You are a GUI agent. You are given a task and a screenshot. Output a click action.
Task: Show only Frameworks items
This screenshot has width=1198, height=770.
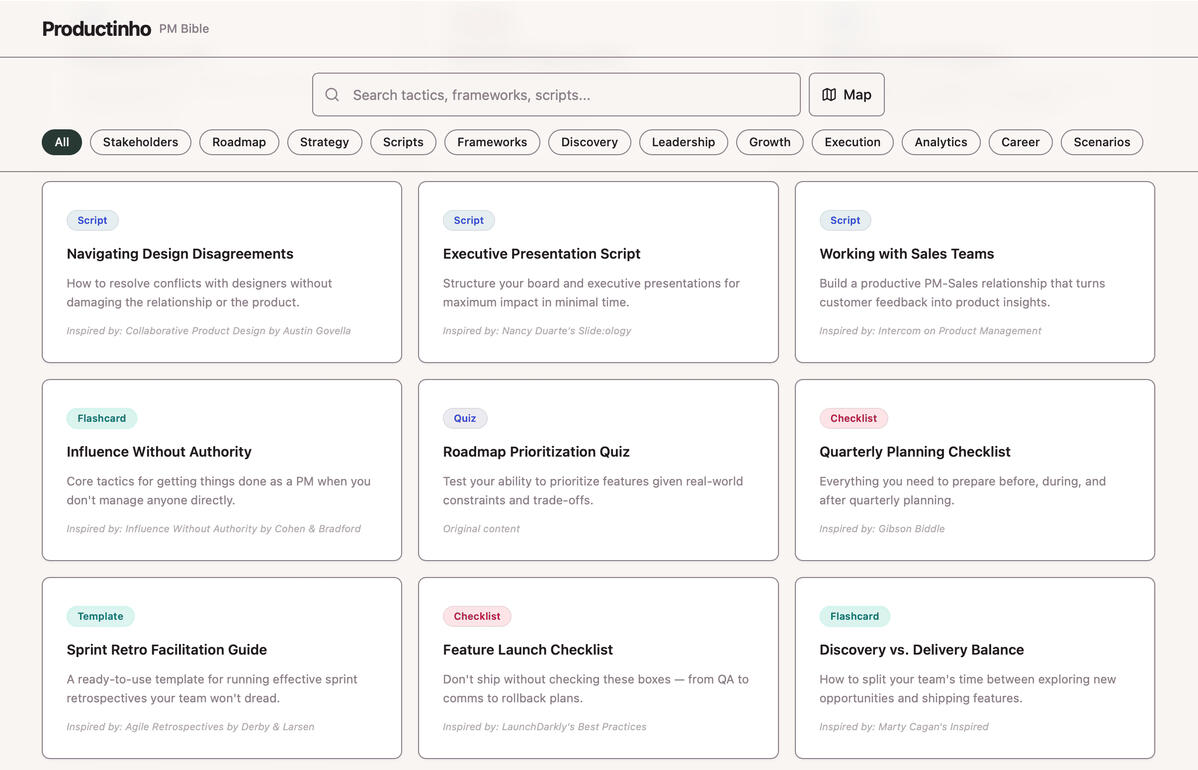point(492,142)
